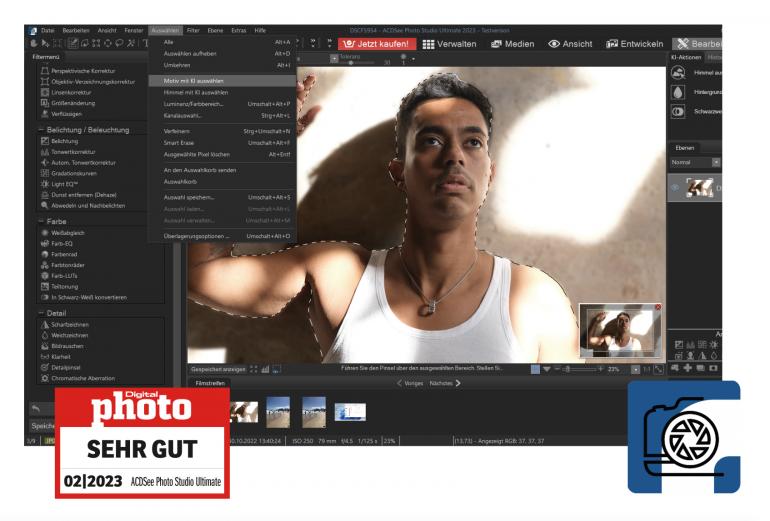Image resolution: width=770 pixels, height=521 pixels.
Task: Close the navigator preview thumbnail
Action: coord(658,307)
